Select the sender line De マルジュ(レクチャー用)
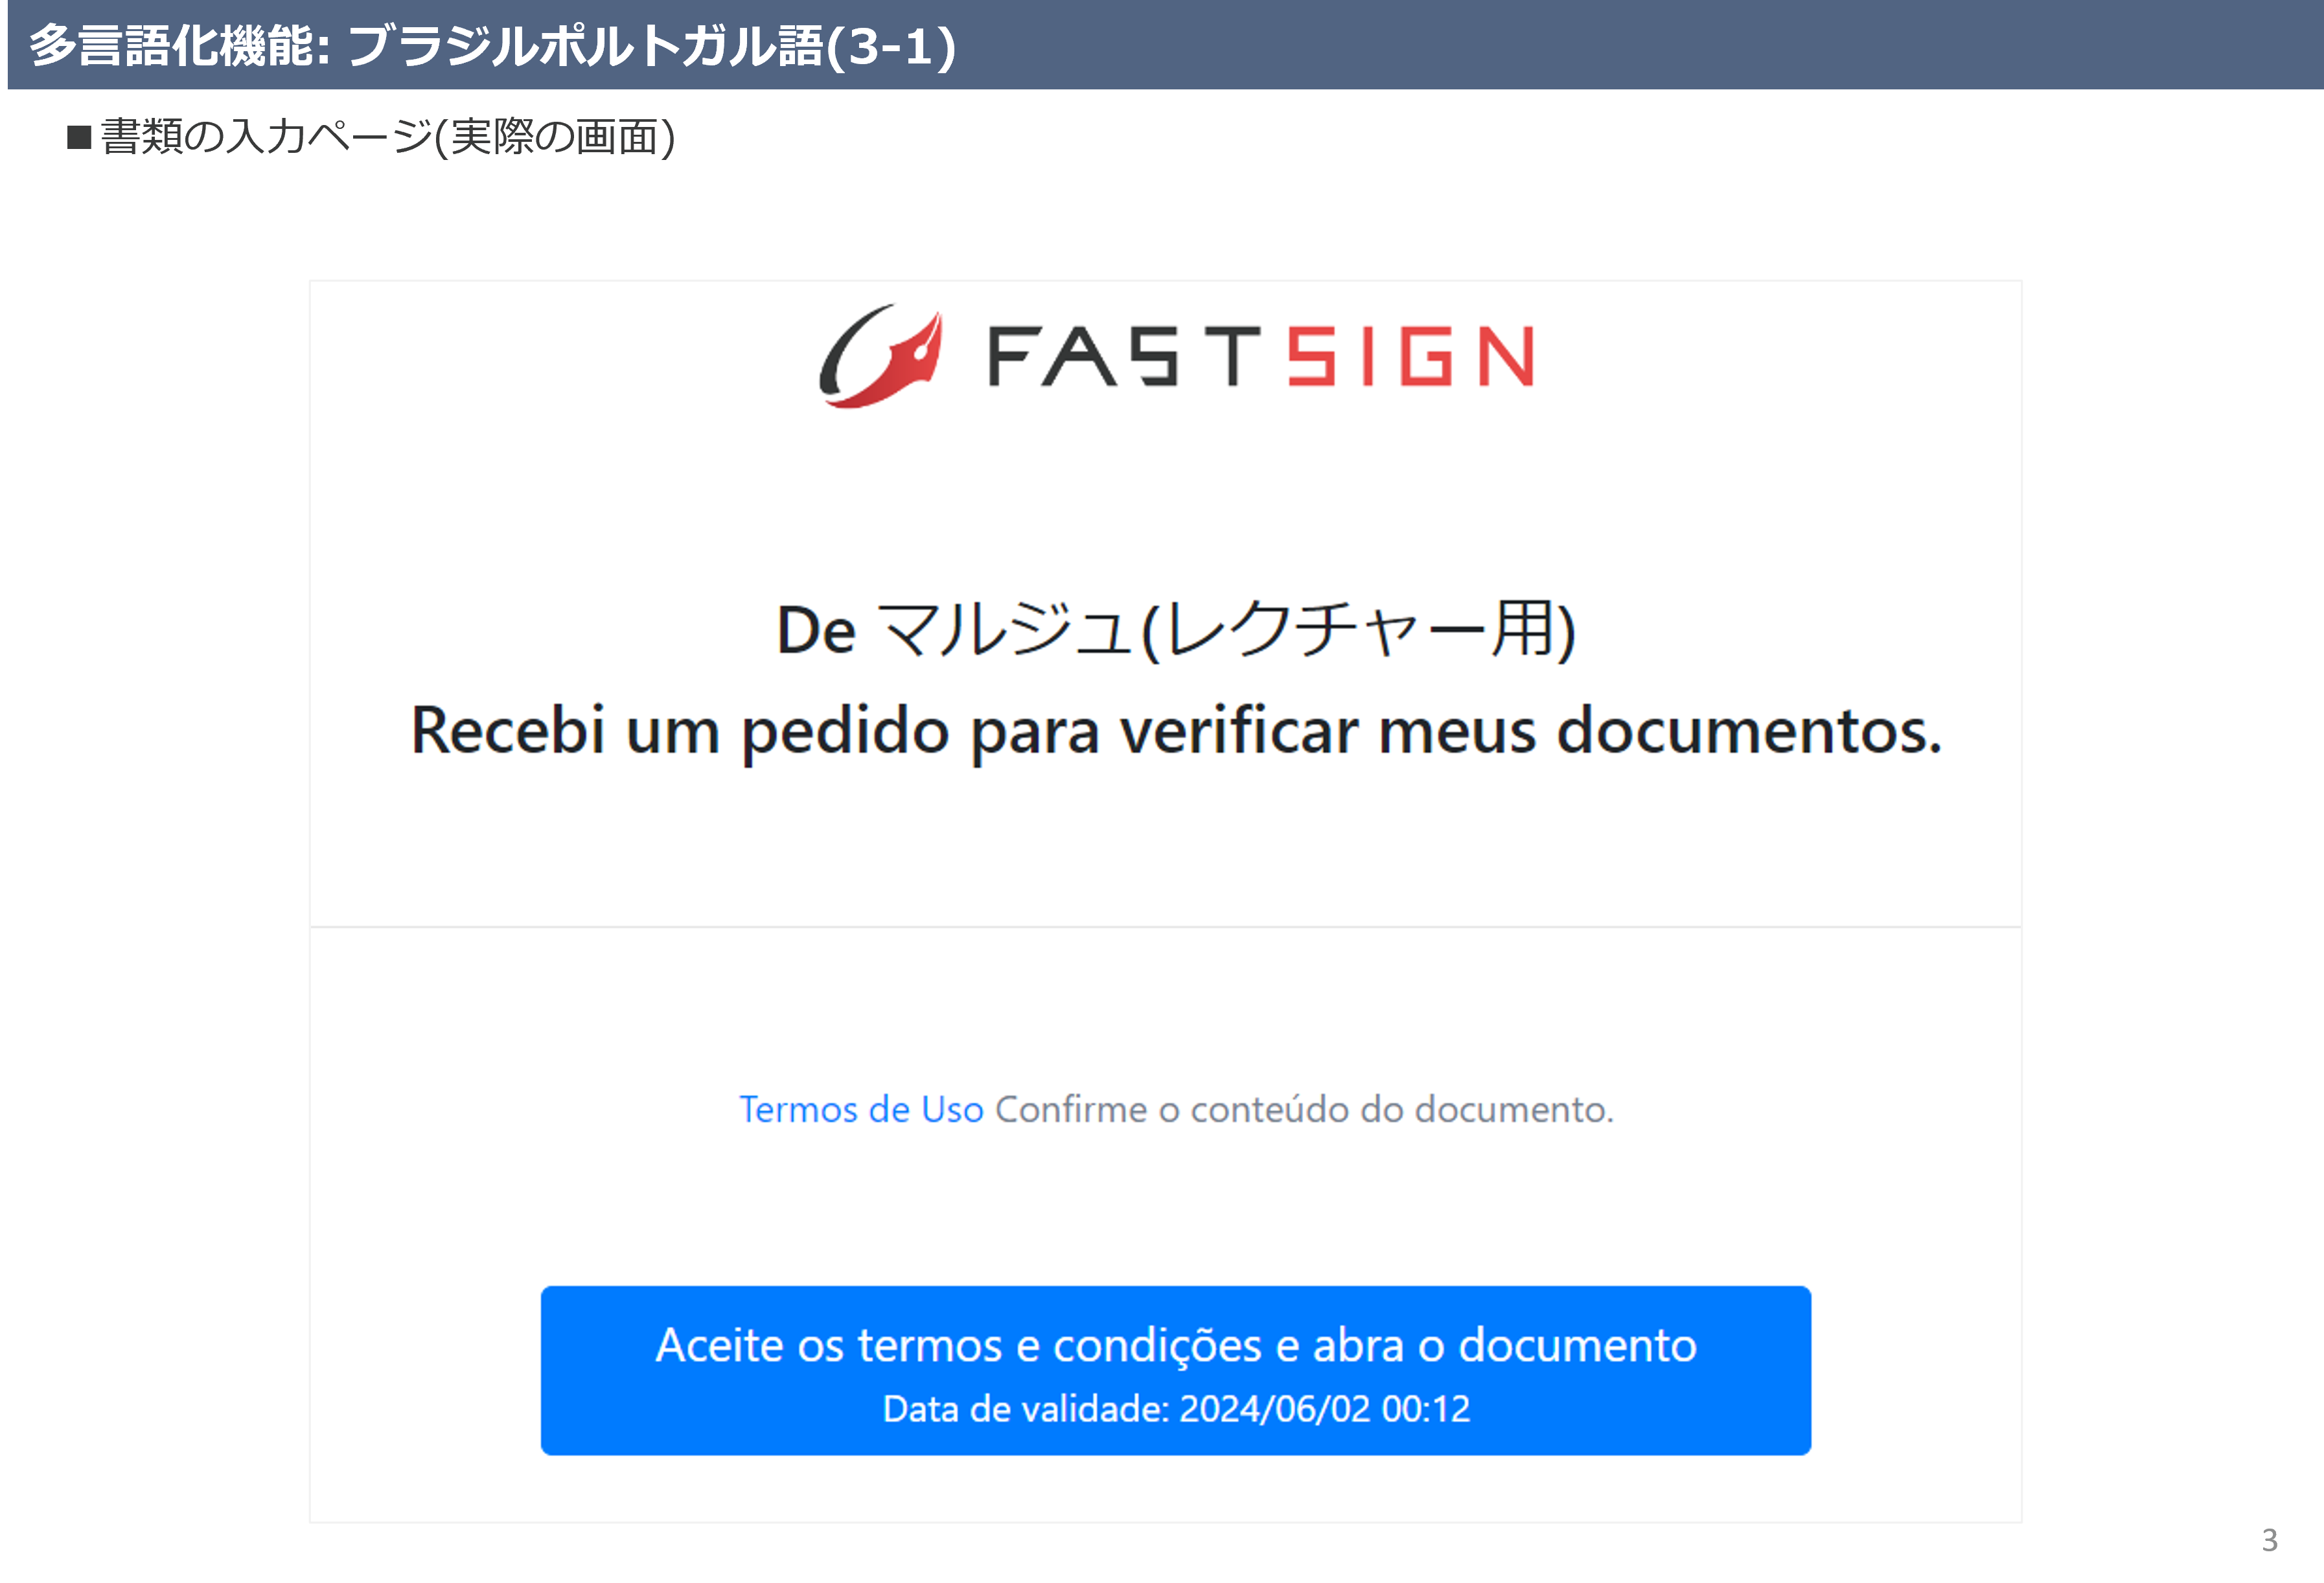2324x1583 pixels. [x=1176, y=631]
